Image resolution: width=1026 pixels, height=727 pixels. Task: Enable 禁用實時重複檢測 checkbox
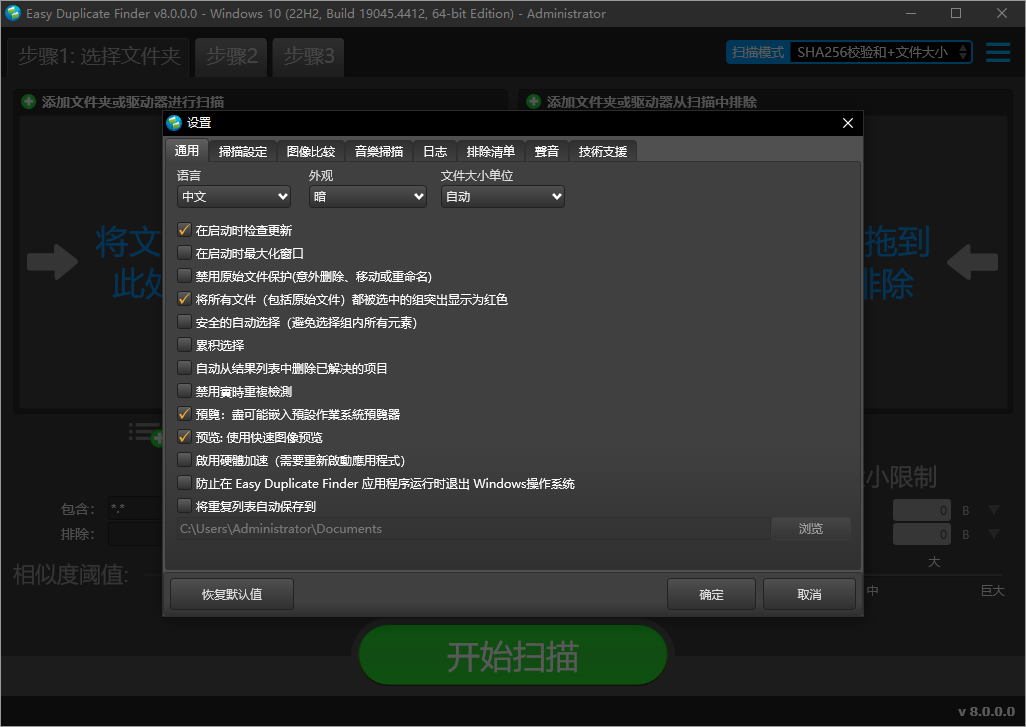coord(185,391)
